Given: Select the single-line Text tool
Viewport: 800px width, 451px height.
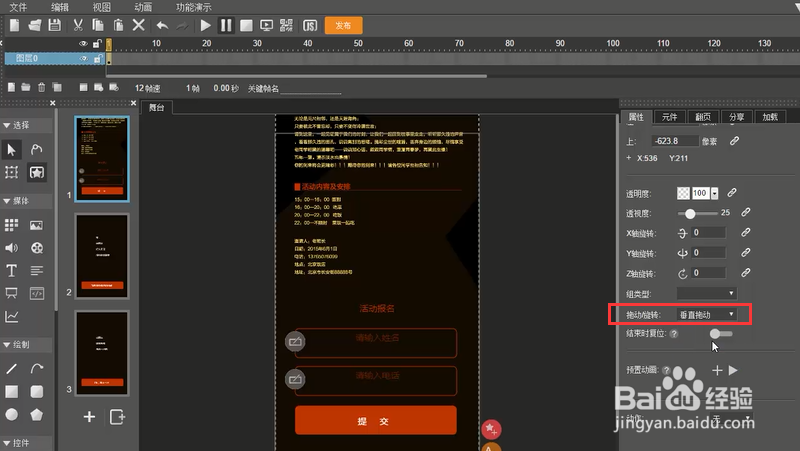Looking at the screenshot, I should tap(11, 270).
